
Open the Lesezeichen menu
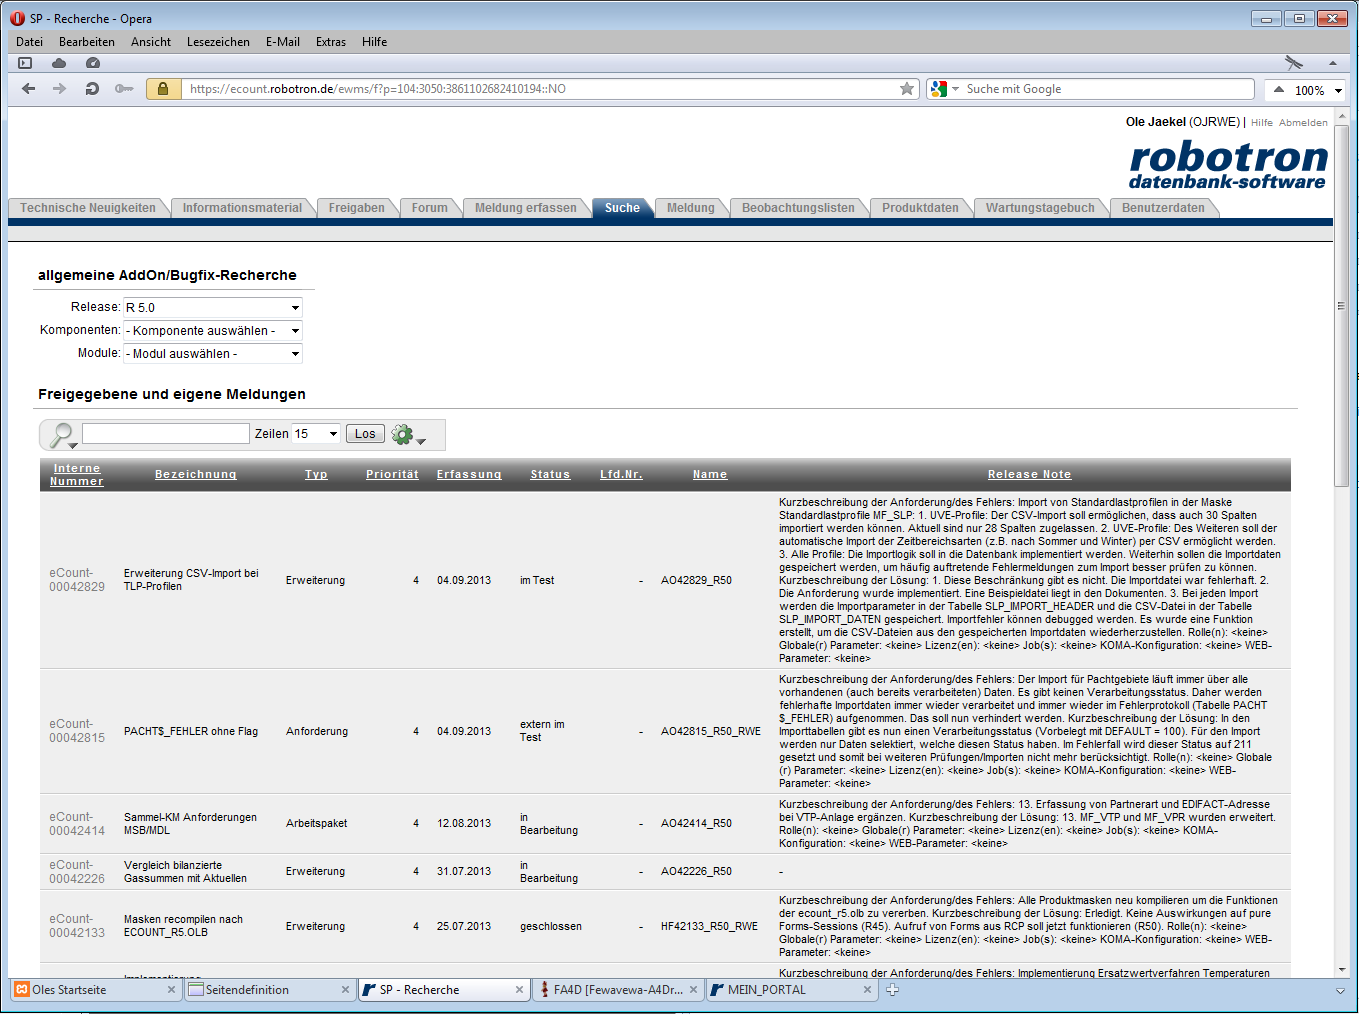click(218, 42)
